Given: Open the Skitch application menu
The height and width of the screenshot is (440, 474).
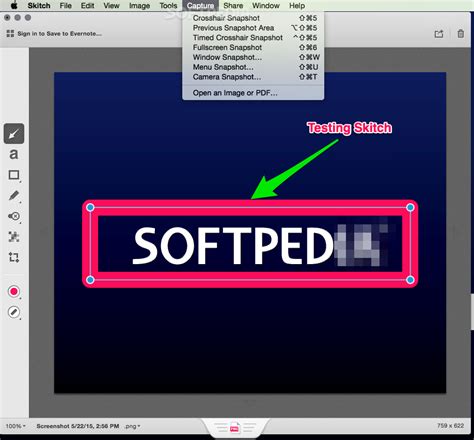Looking at the screenshot, I should tap(39, 6).
